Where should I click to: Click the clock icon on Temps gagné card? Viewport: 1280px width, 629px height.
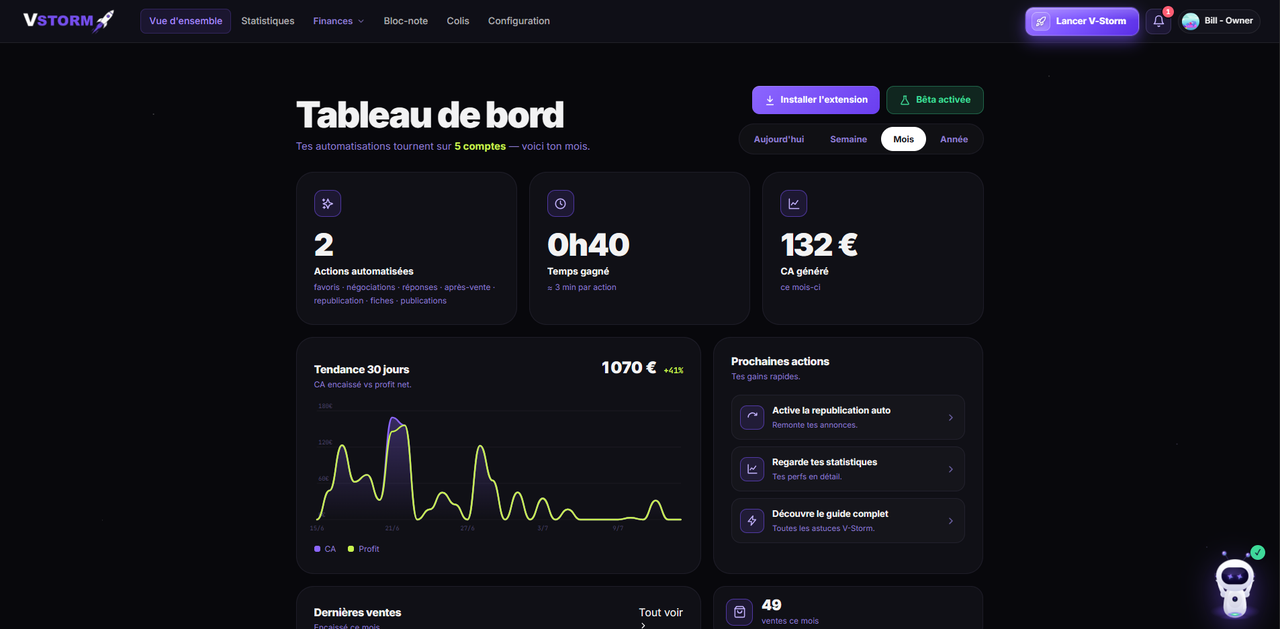[x=560, y=204]
